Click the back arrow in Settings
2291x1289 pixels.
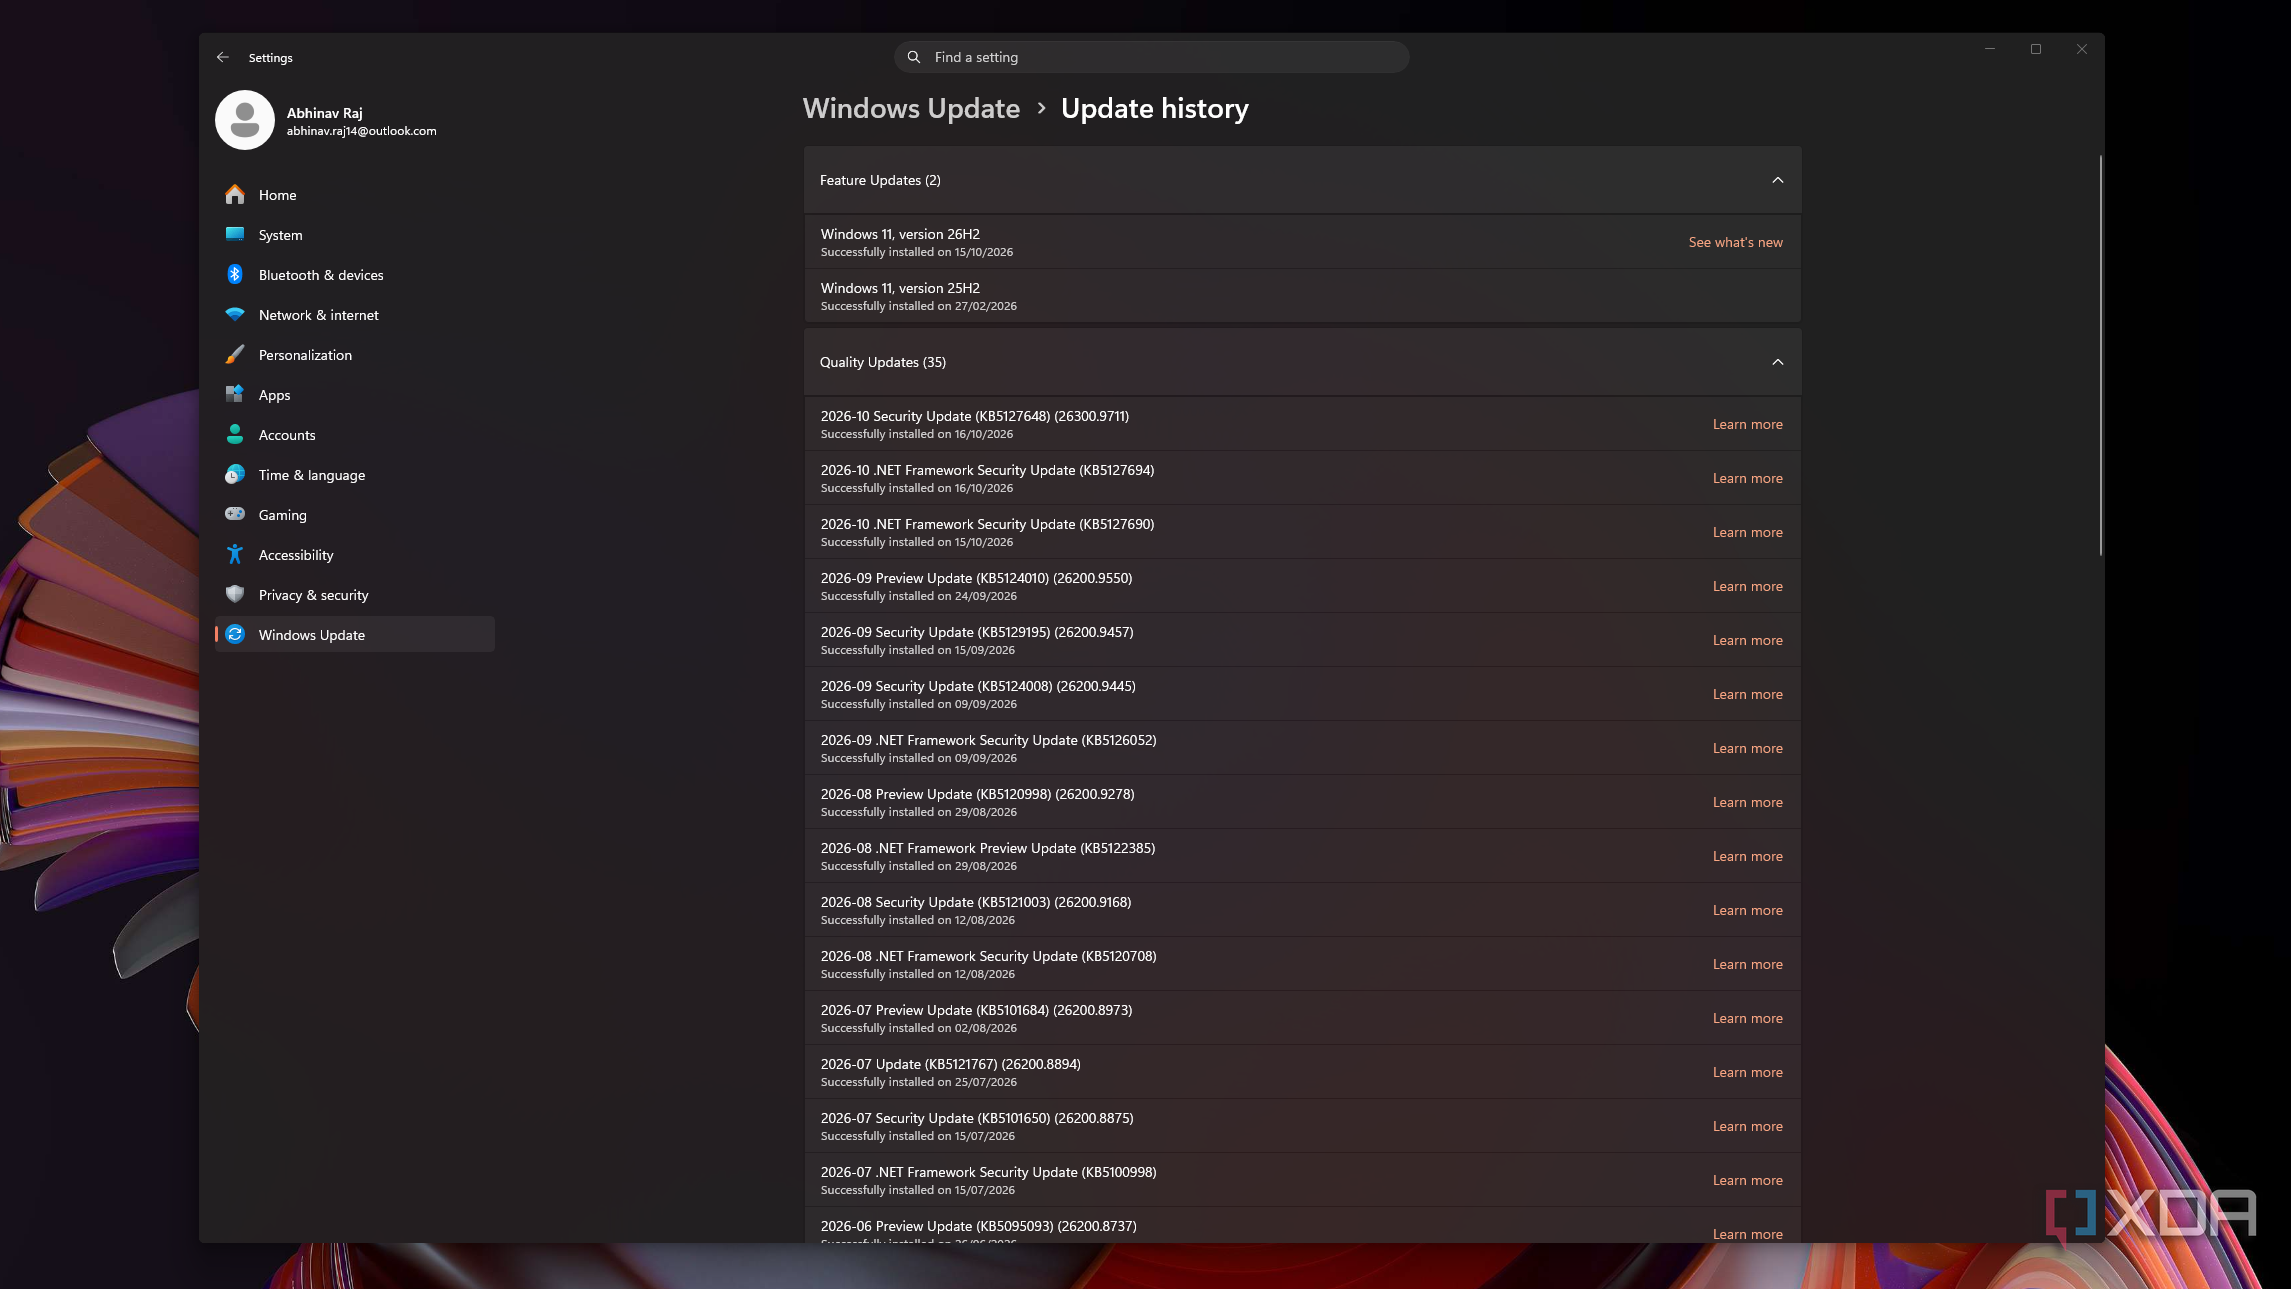(222, 57)
